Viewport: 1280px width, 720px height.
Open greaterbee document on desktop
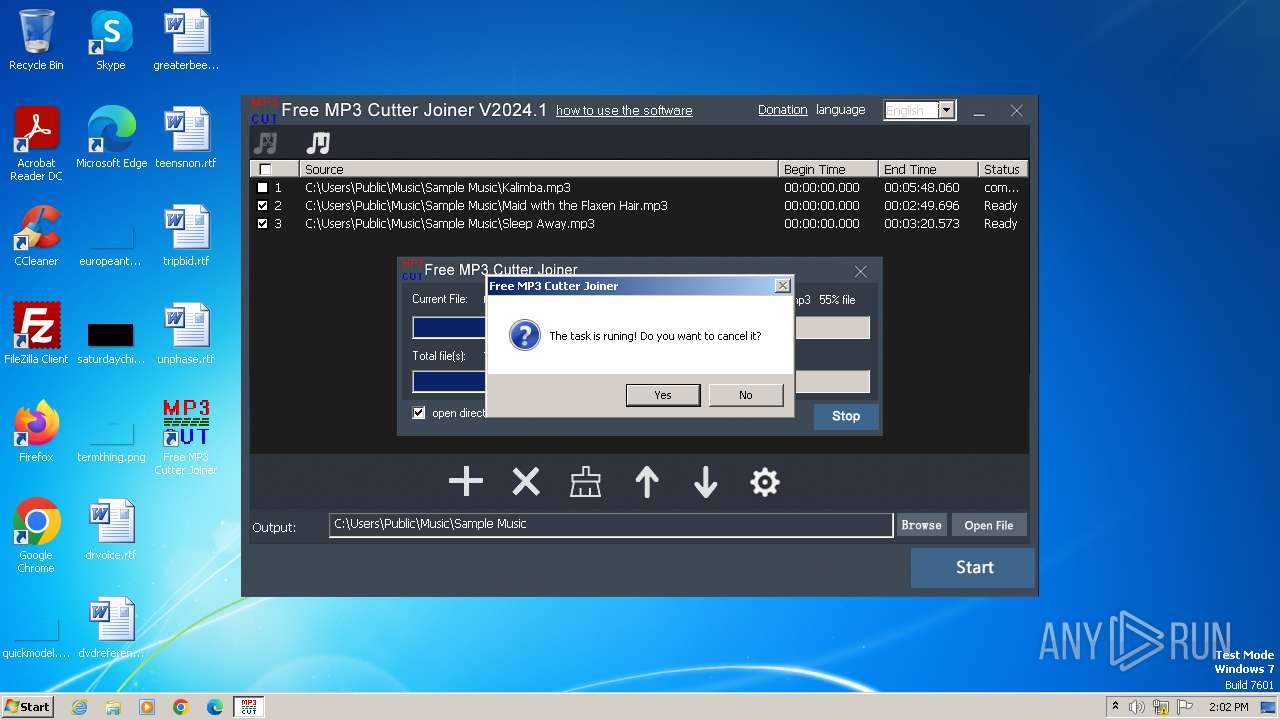186,40
